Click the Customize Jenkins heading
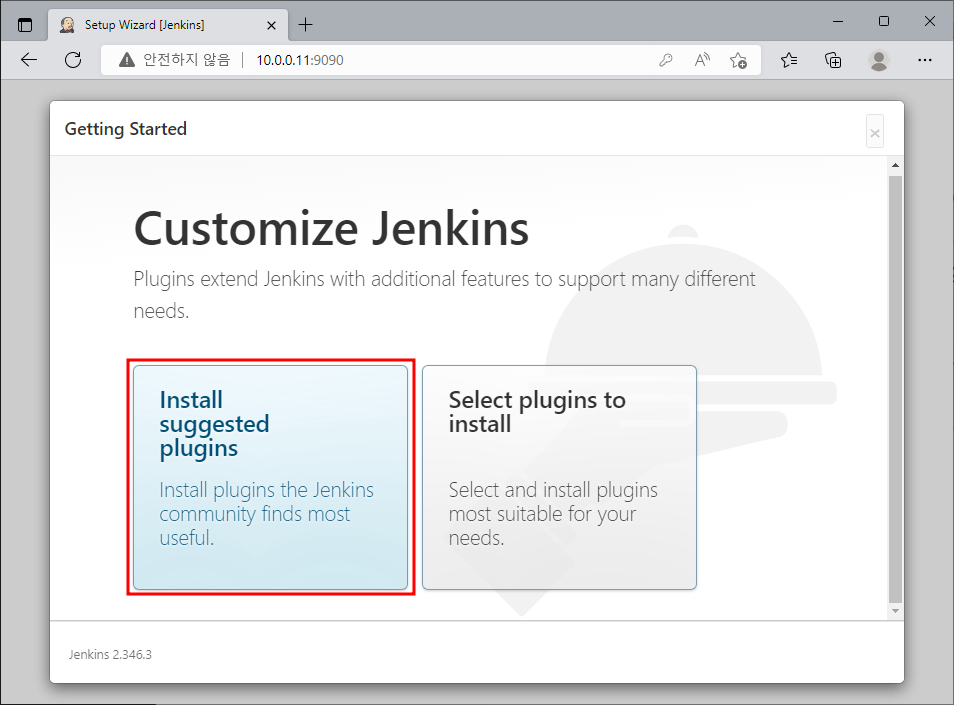Viewport: 954px width, 705px height. pos(331,229)
